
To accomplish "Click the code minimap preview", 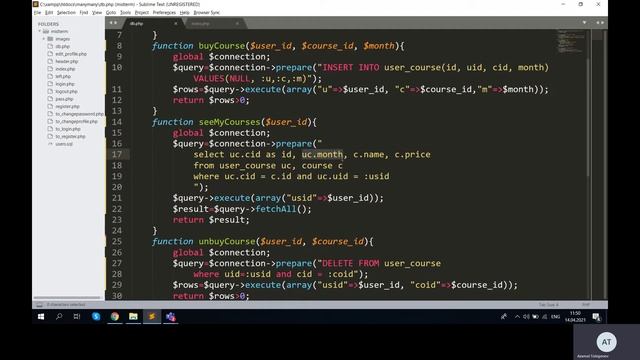I will [x=571, y=41].
